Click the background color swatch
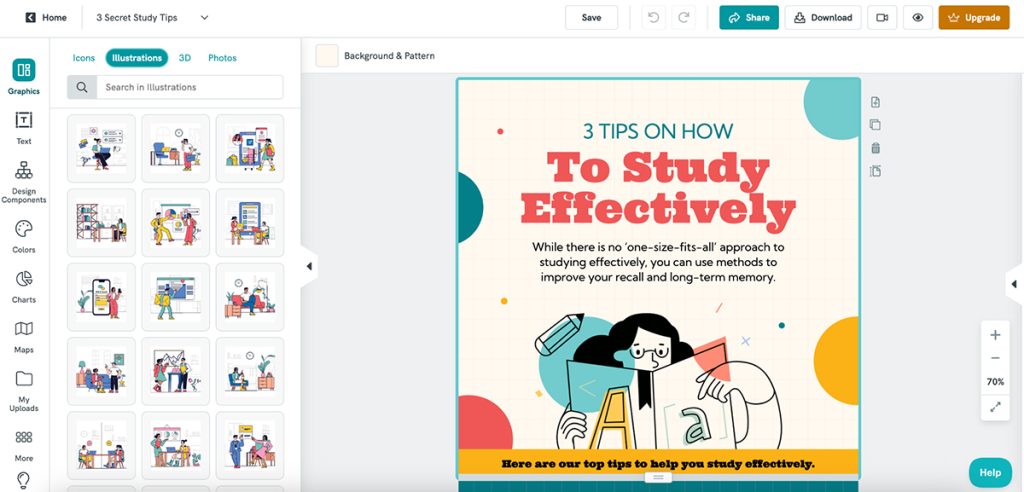Image resolution: width=1024 pixels, height=492 pixels. click(327, 56)
